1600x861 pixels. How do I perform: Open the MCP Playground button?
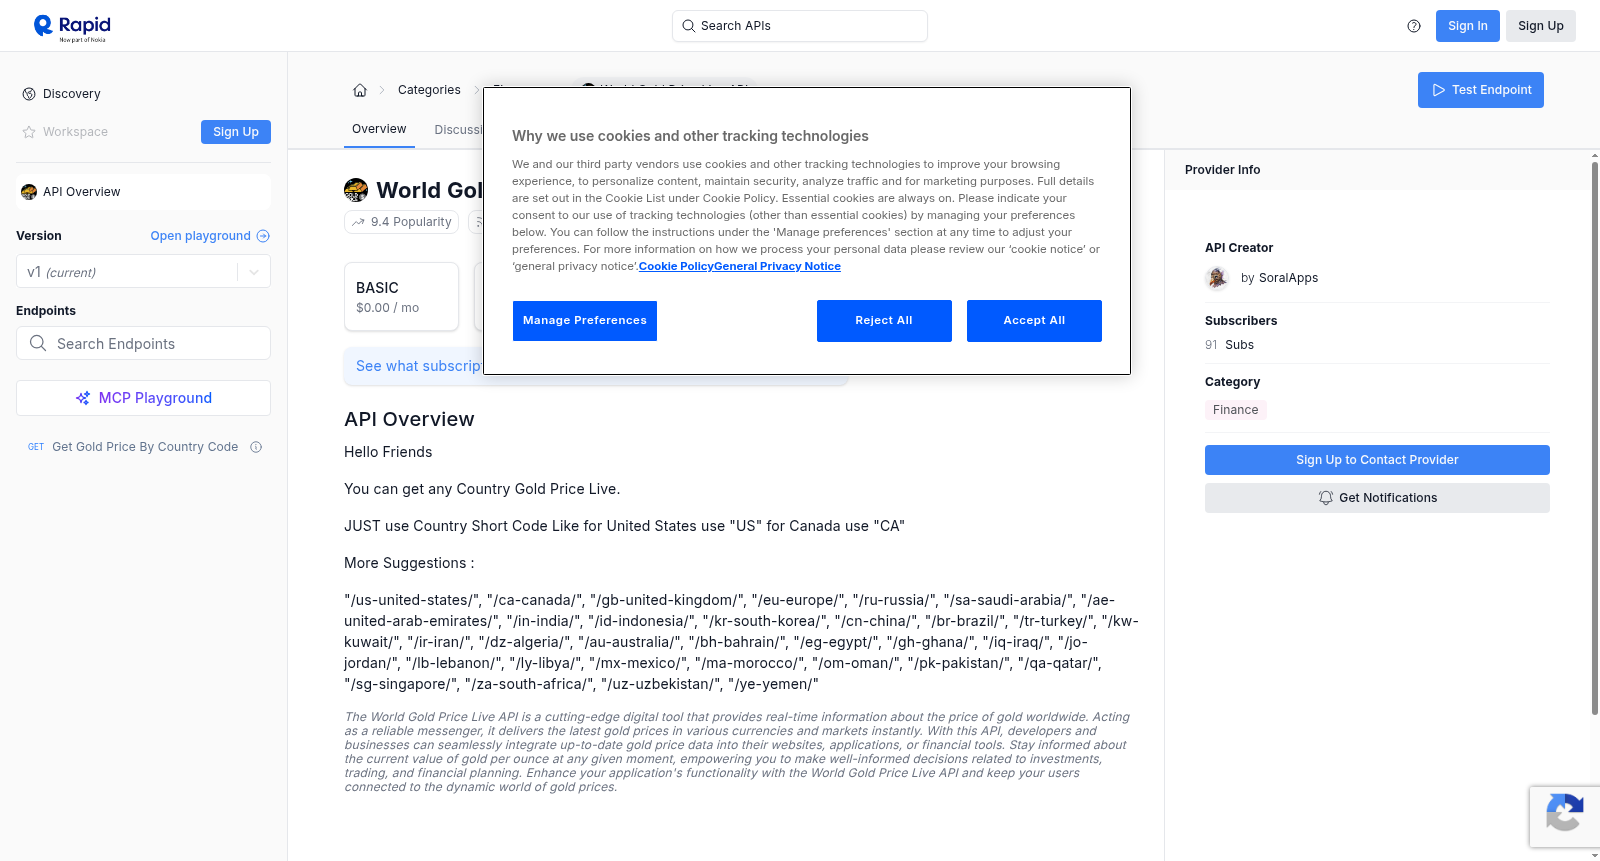tap(143, 398)
